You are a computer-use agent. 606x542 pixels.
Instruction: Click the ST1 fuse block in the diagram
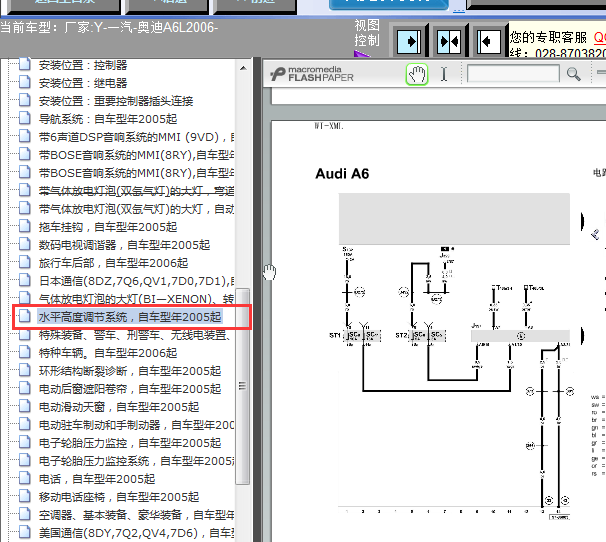click(363, 335)
